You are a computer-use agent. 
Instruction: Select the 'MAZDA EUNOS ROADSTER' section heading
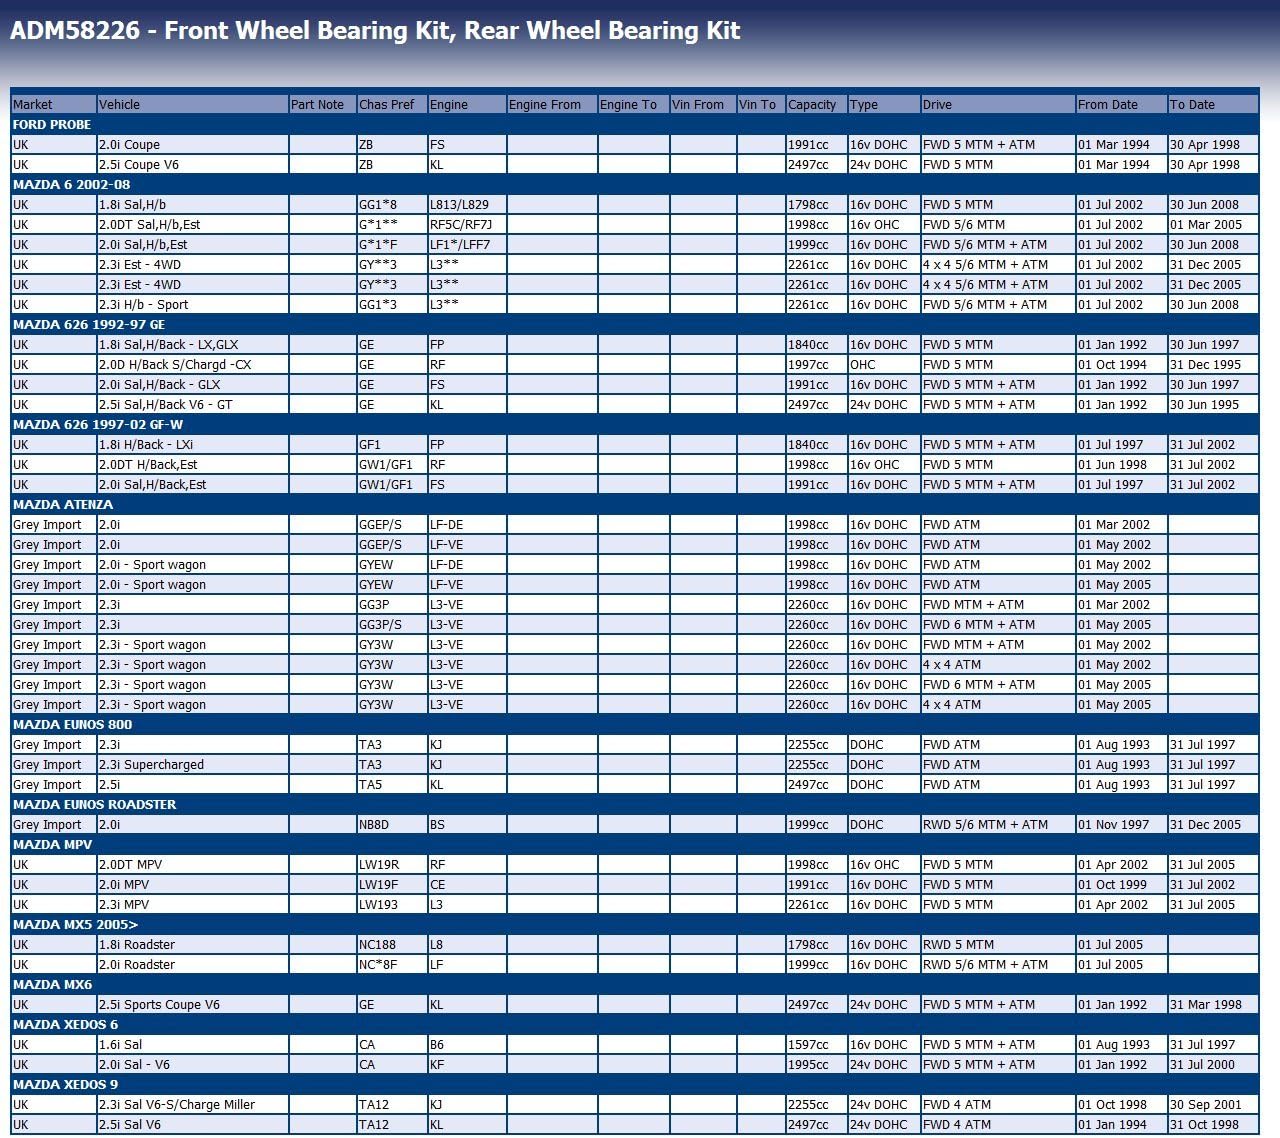coord(635,804)
